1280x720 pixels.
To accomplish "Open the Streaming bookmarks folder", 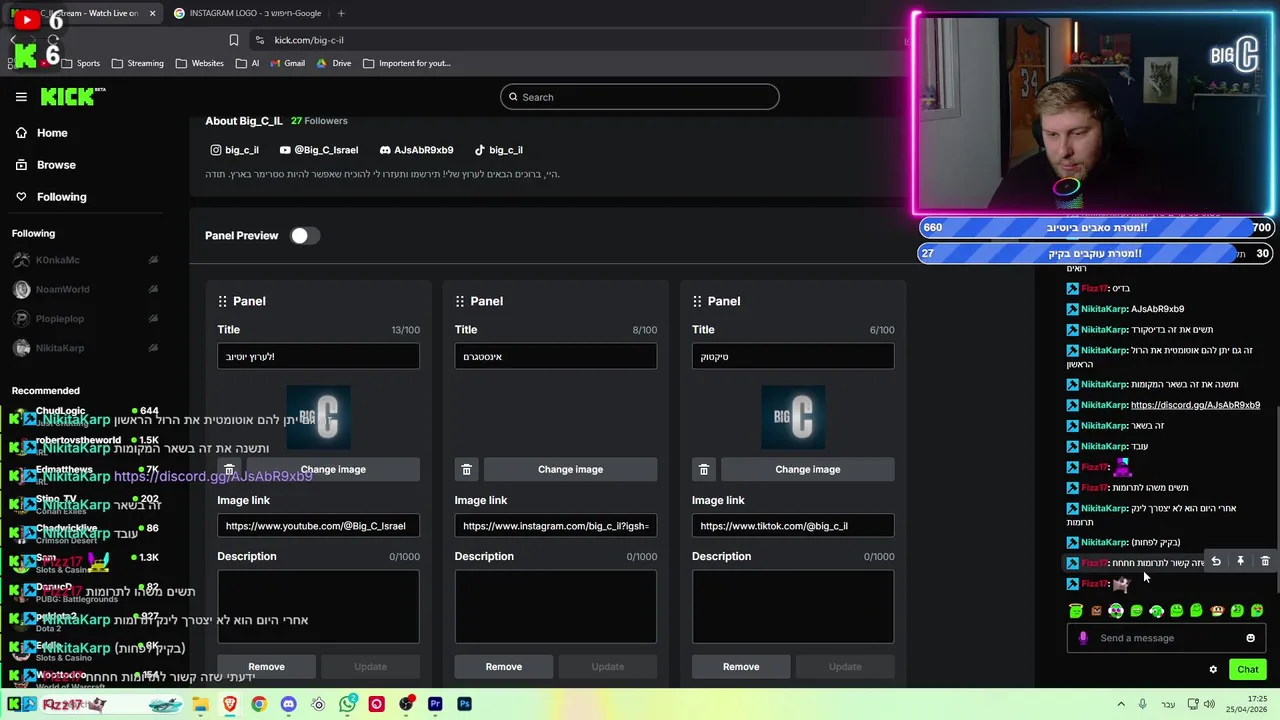I will 137,63.
